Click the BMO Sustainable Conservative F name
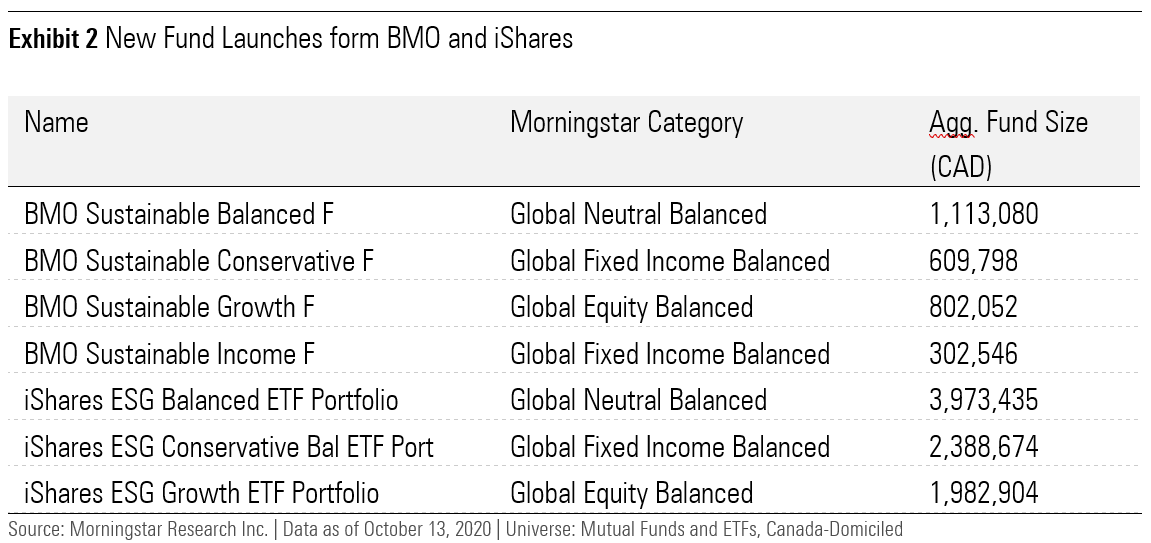The image size is (1151, 543). pyautogui.click(x=199, y=261)
